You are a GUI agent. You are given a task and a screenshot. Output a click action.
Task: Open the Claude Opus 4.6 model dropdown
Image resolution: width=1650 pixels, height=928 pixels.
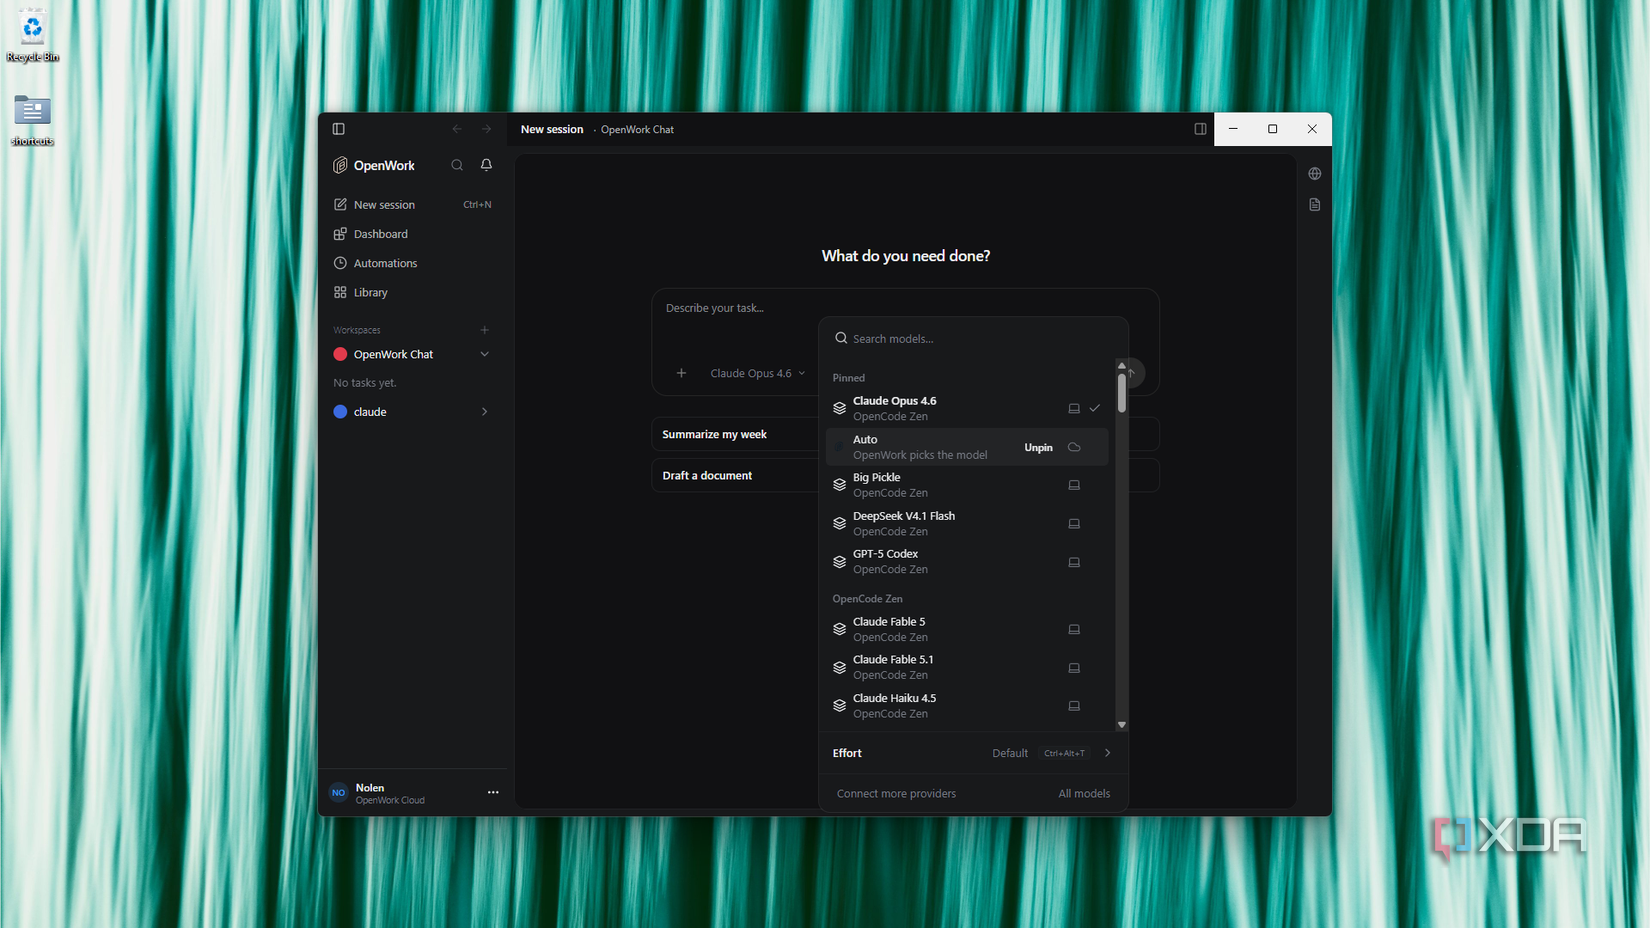click(757, 373)
